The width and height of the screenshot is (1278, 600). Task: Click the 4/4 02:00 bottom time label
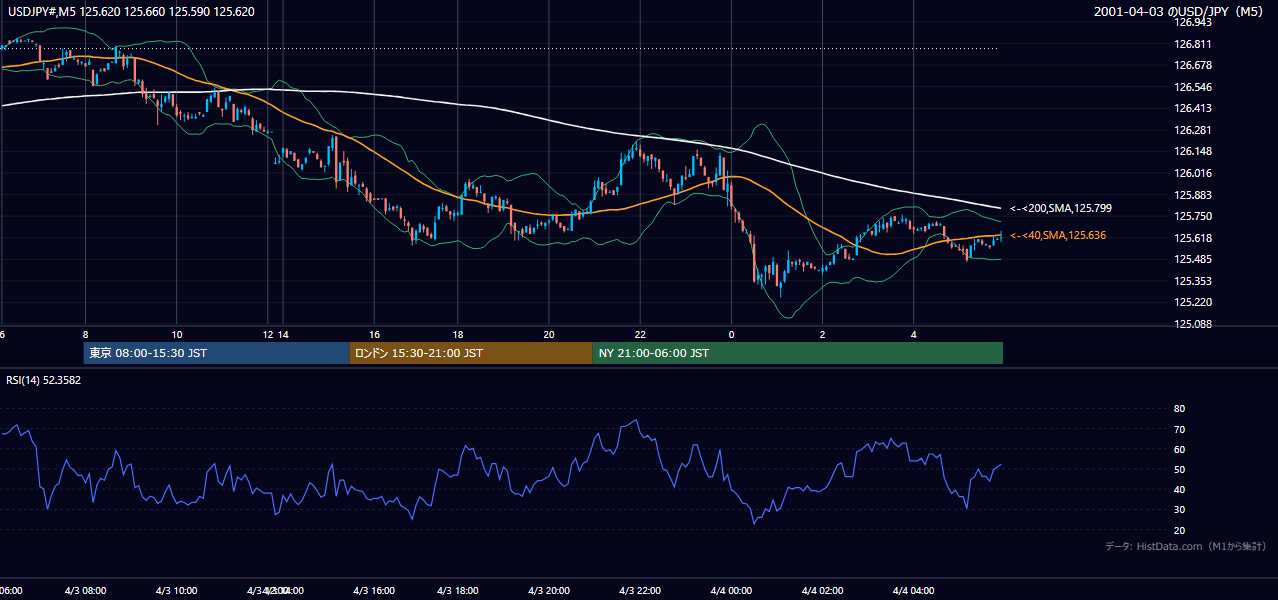(822, 590)
